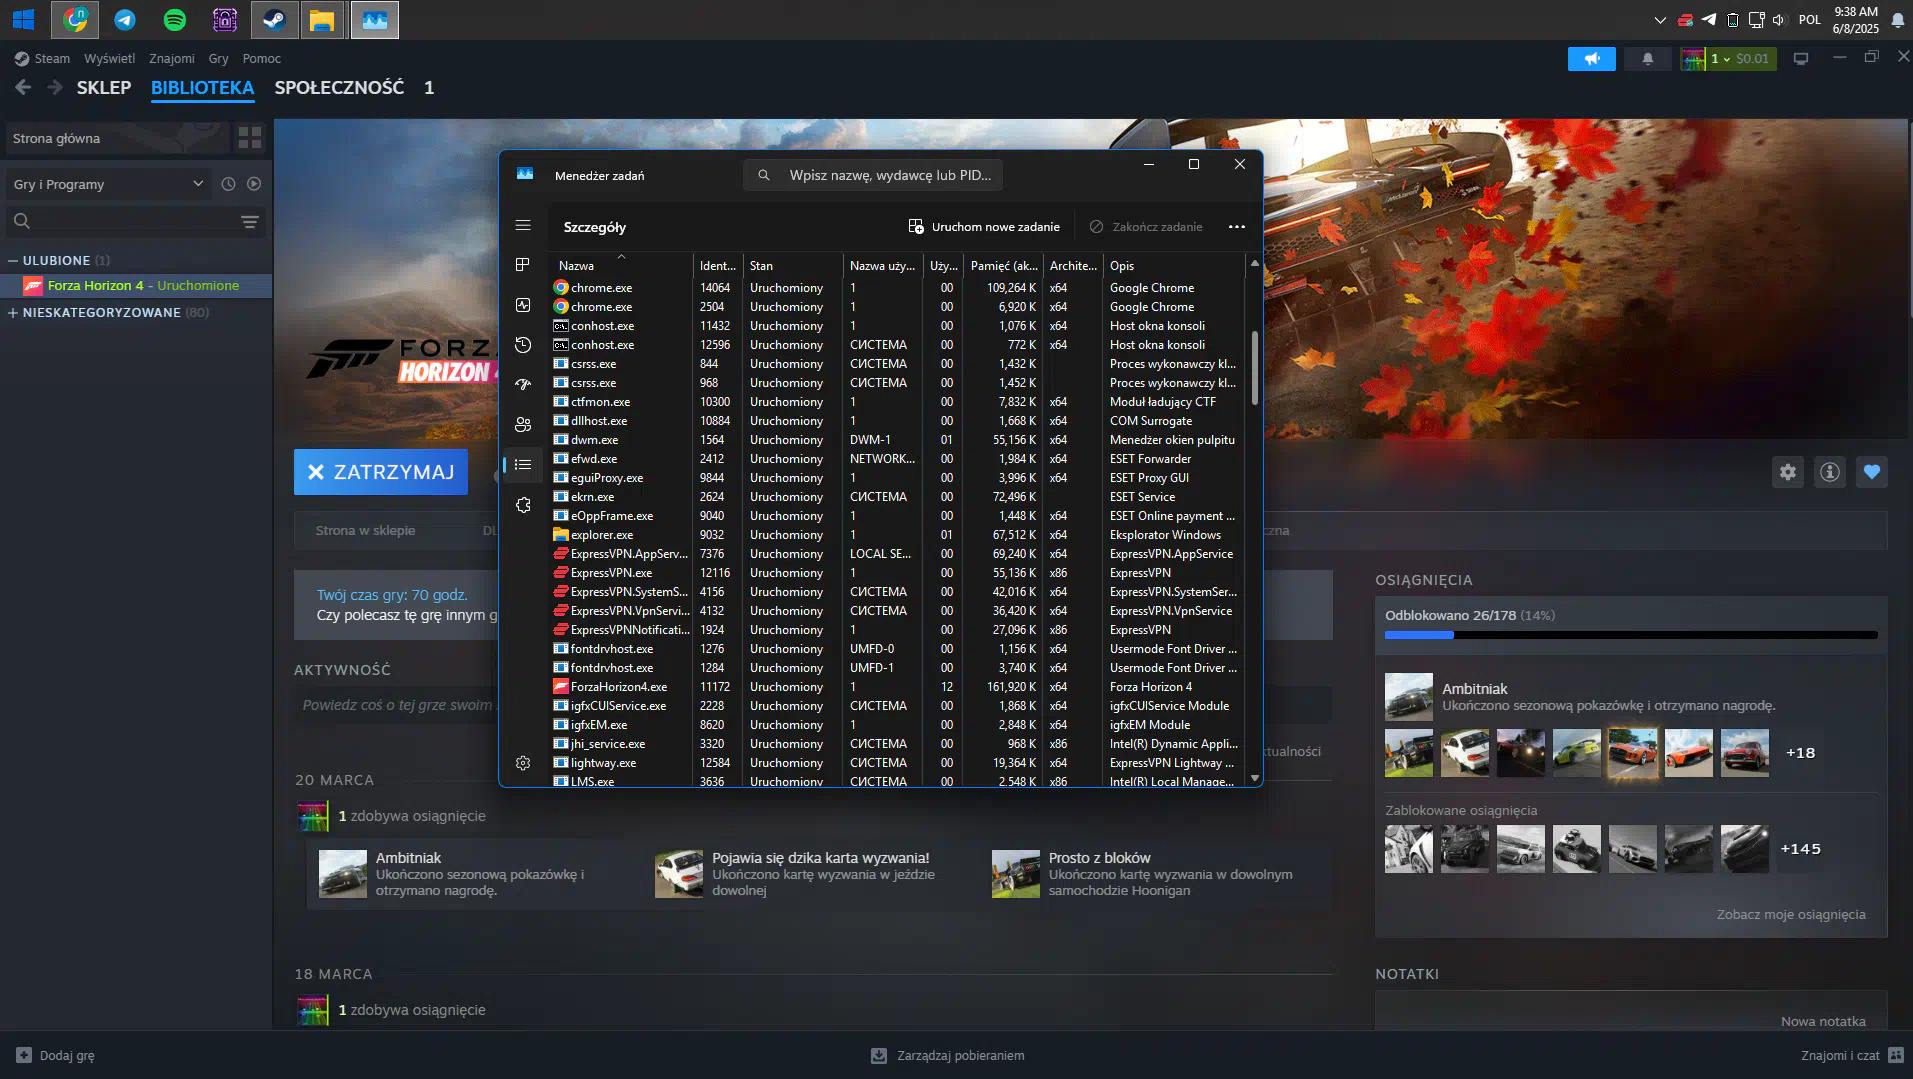Click Uruchom nowe zadanie in Task Manager
1913x1079 pixels.
(984, 227)
